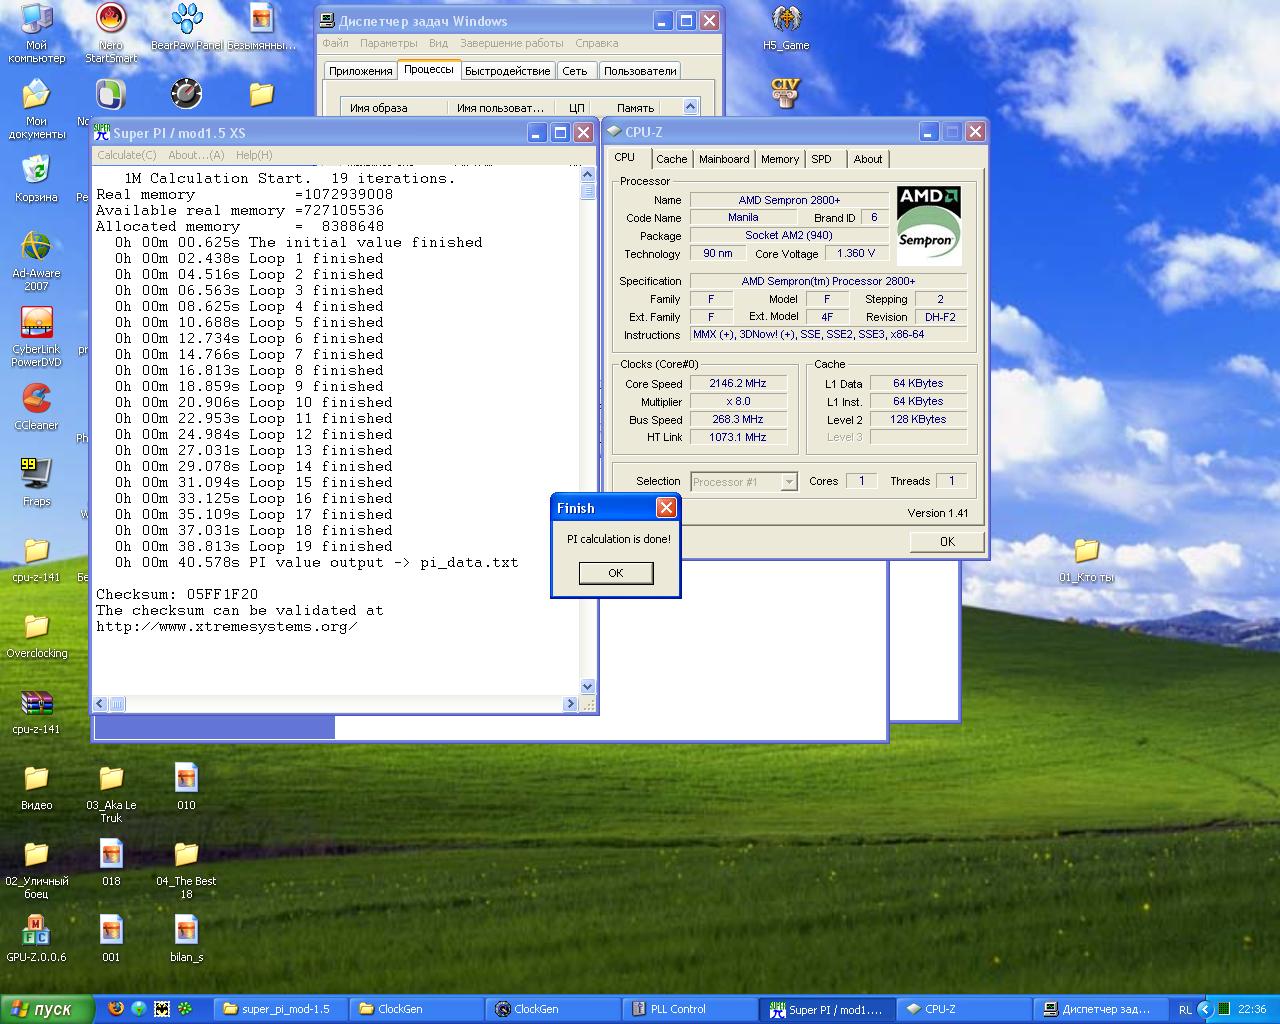Click Firefox icon in quick launch
Screen dimensions: 1280x1024
click(x=116, y=1009)
